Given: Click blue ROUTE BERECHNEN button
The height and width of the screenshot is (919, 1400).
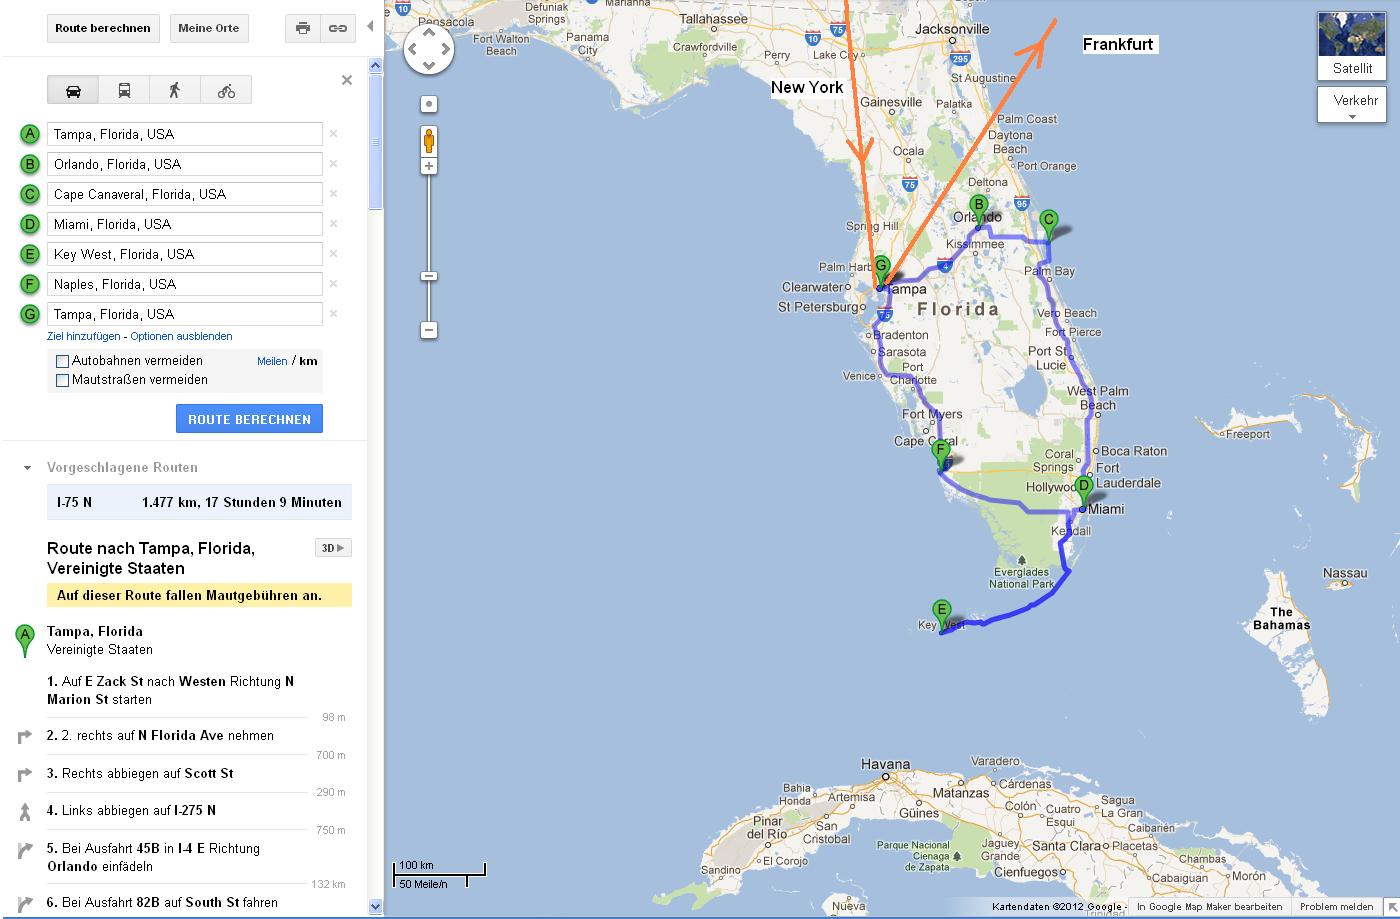Looking at the screenshot, I should [249, 419].
